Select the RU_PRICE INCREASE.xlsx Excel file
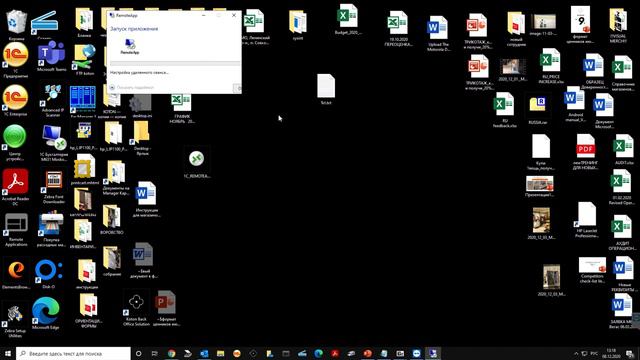 pyautogui.click(x=550, y=65)
